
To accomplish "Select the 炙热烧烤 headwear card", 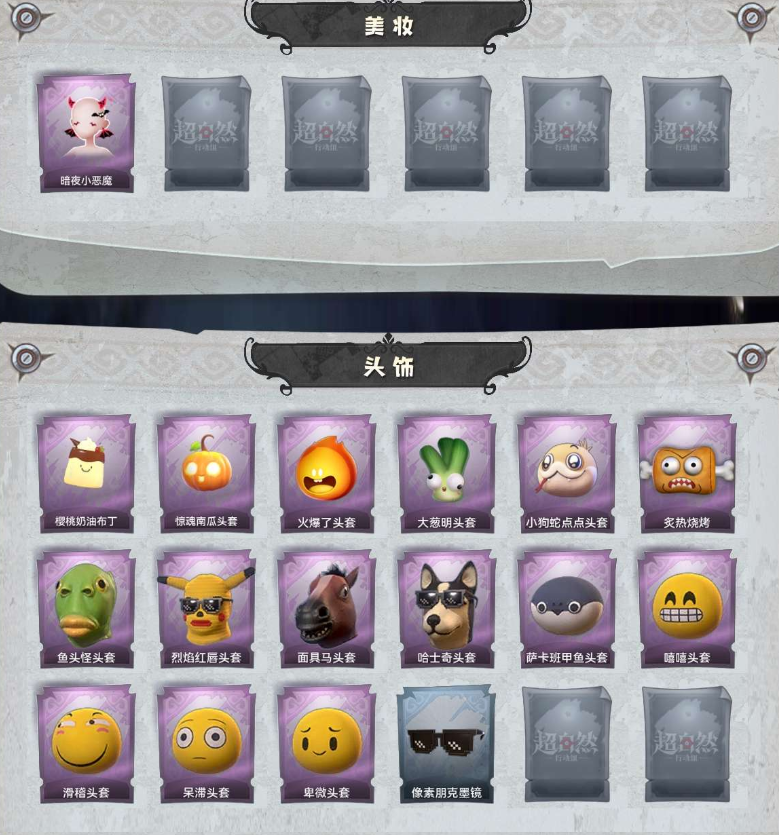I will click(x=687, y=474).
